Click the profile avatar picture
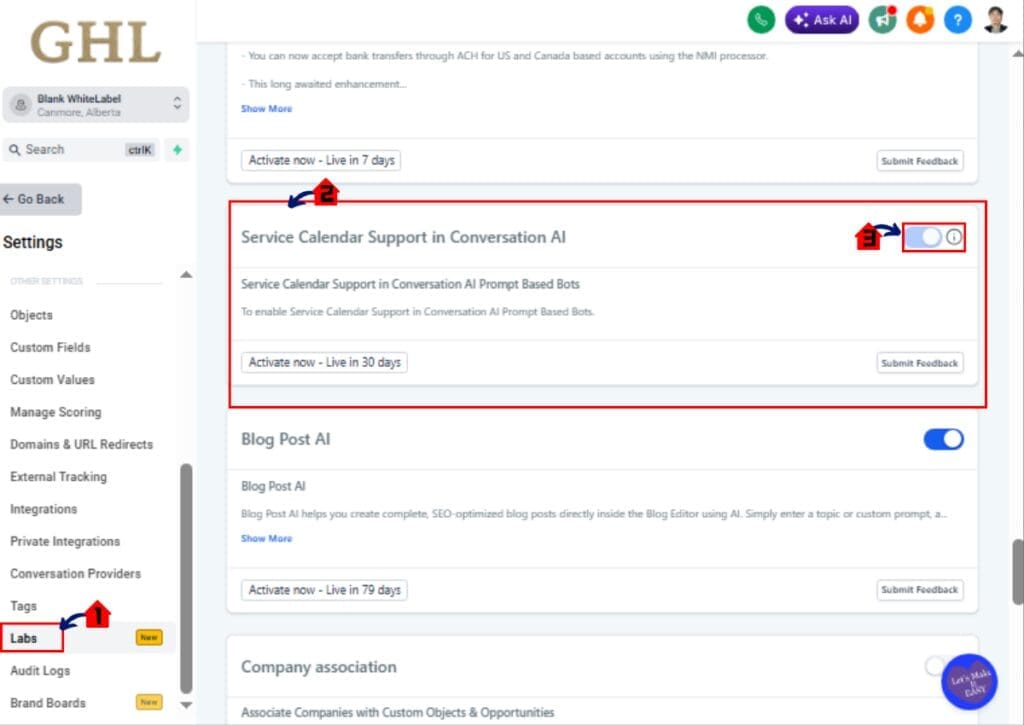 coord(994,19)
